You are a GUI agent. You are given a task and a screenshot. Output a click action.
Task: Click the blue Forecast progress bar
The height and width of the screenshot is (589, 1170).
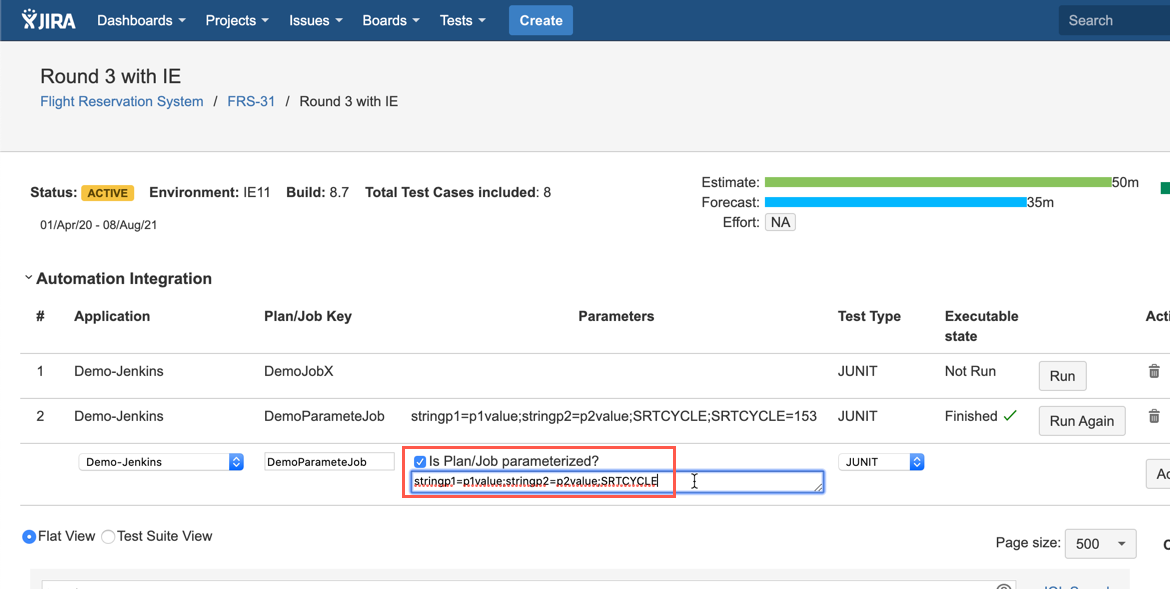(895, 202)
